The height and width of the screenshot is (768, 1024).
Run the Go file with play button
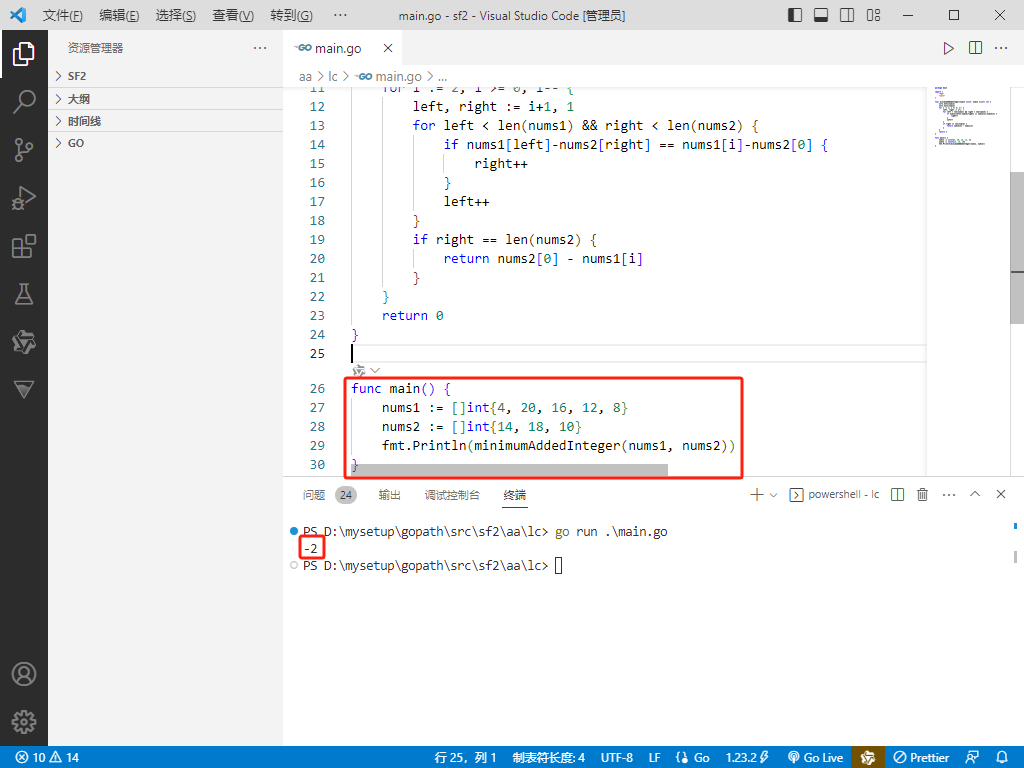(948, 48)
